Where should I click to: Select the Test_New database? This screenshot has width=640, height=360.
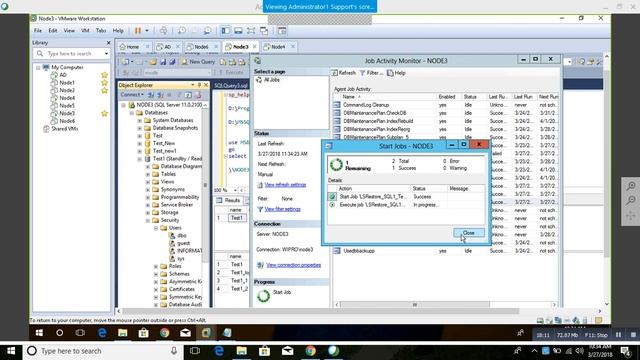(164, 143)
